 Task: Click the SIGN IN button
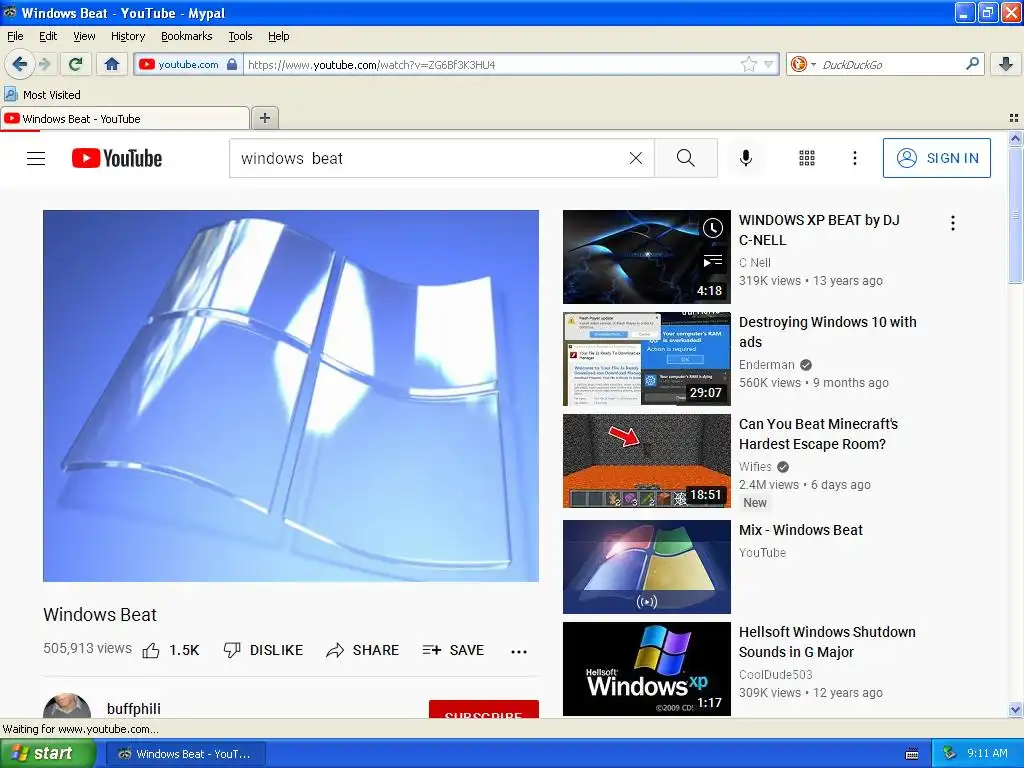tap(936, 158)
